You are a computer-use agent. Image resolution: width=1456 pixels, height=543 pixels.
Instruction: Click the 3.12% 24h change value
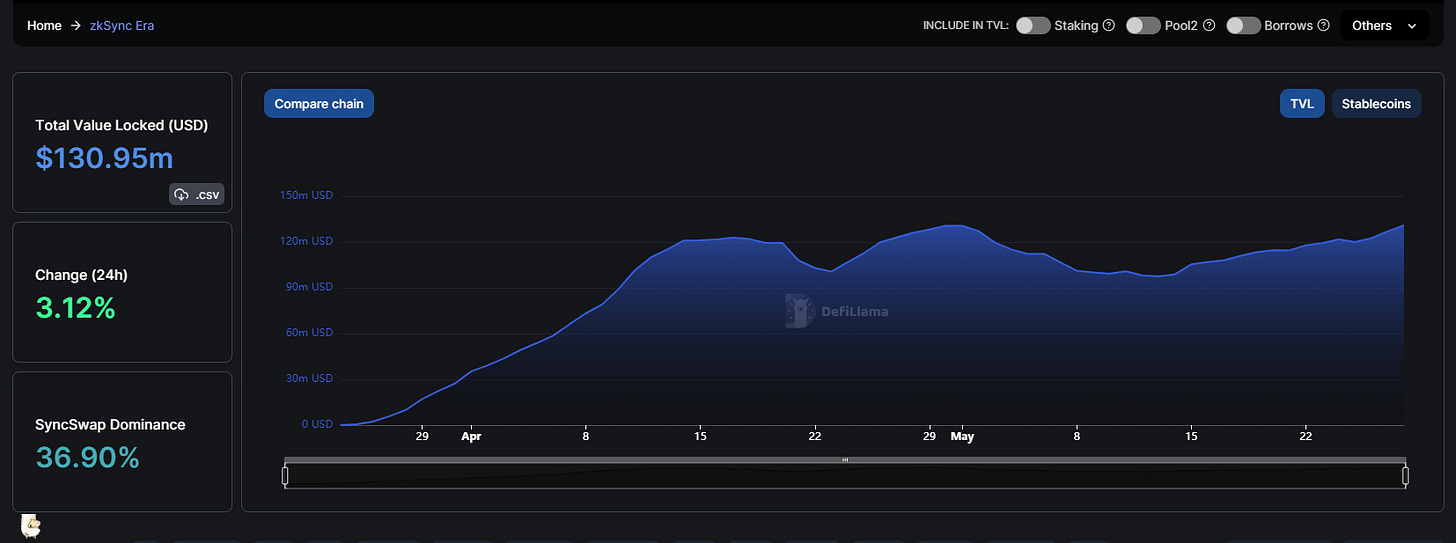tap(76, 308)
